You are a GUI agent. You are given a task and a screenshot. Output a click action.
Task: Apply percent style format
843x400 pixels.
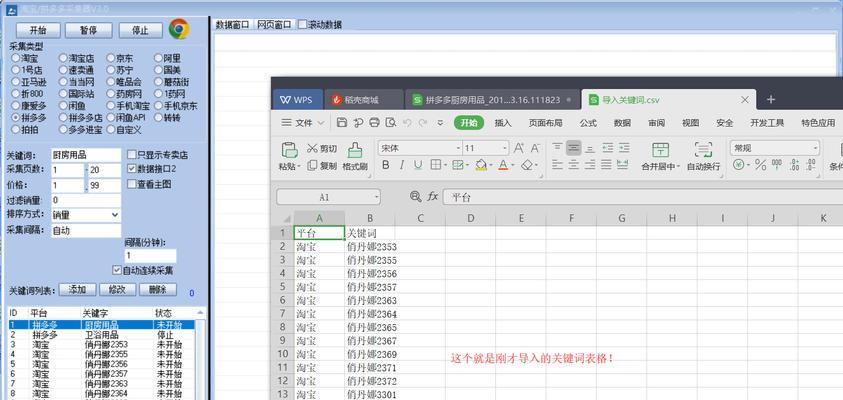click(760, 165)
